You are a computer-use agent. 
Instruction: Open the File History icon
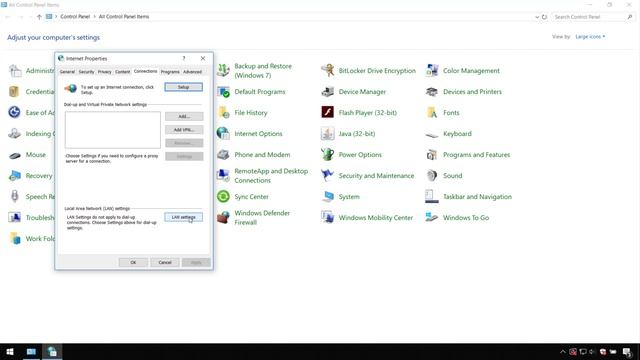coord(223,113)
